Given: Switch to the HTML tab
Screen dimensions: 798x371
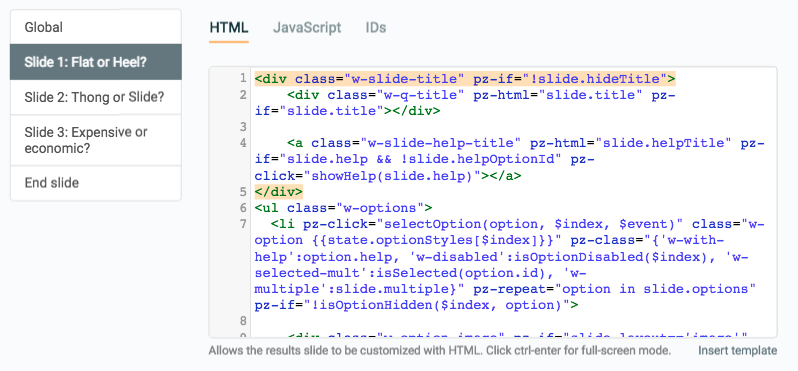Looking at the screenshot, I should tap(229, 27).
